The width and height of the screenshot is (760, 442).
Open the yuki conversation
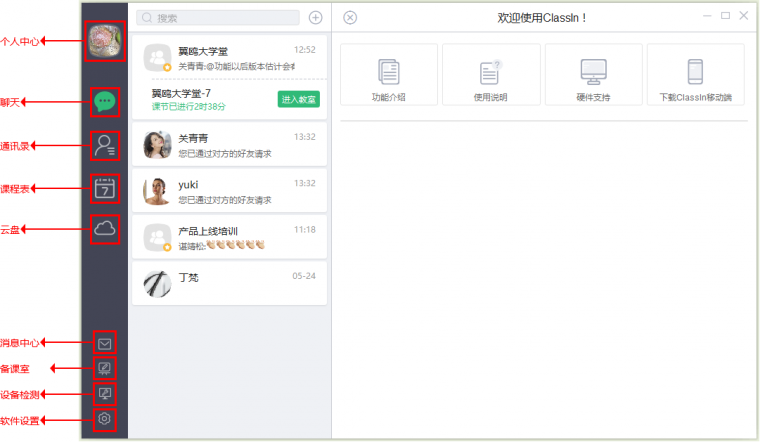coord(229,191)
